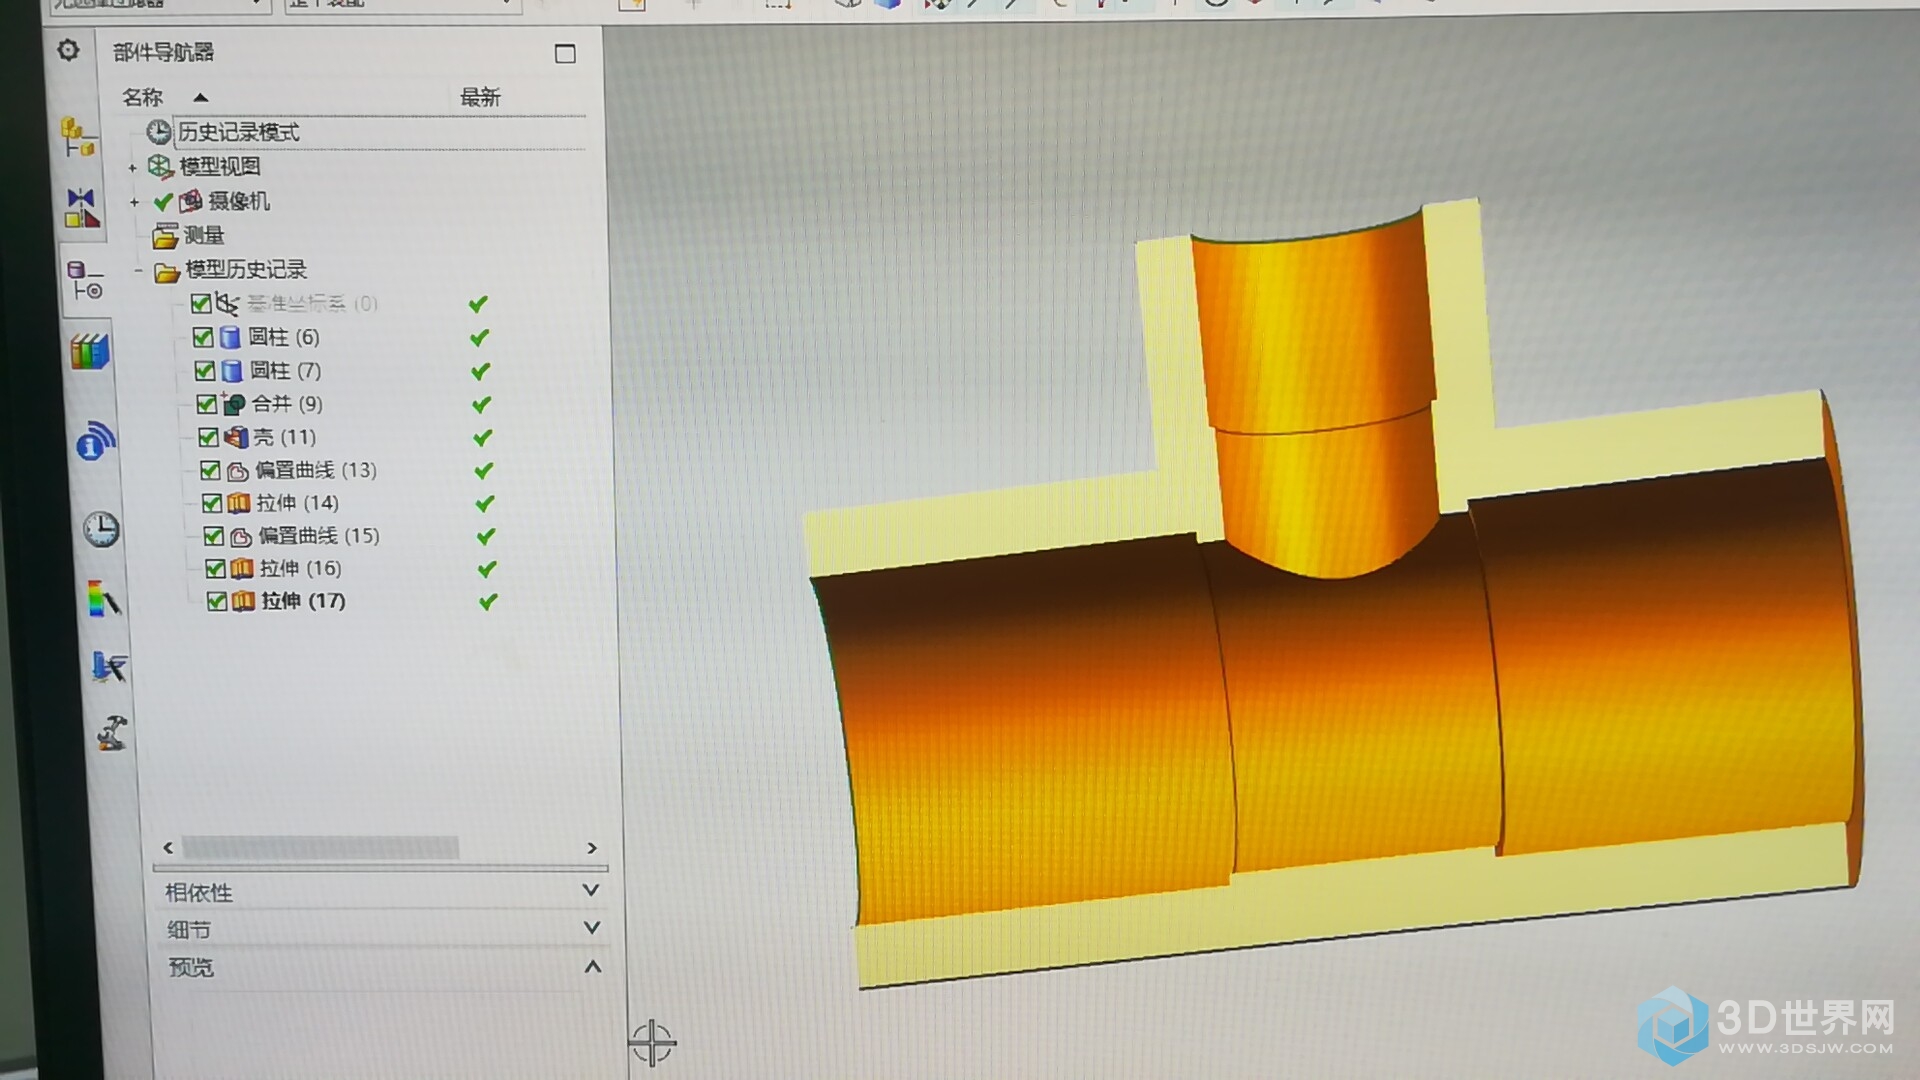Expand the 相依性 section
Viewport: 1920px width, 1080px height.
(x=381, y=891)
